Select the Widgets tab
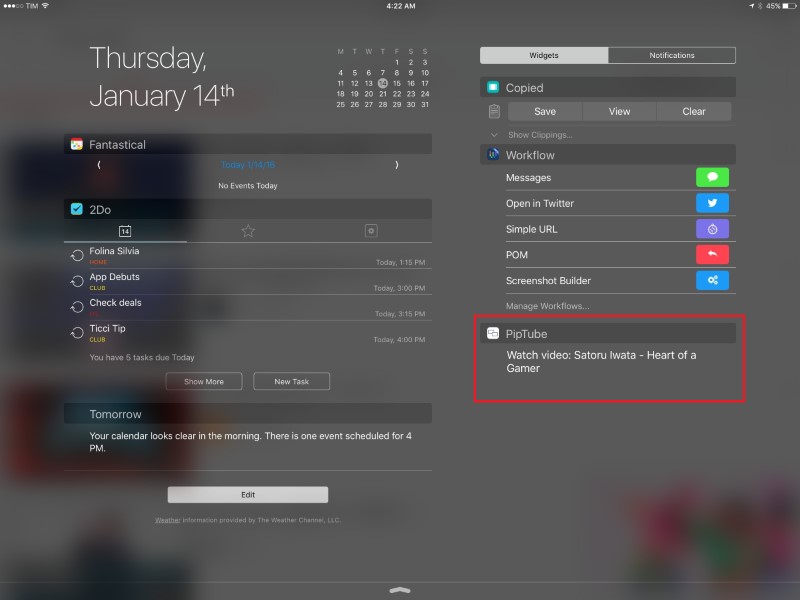 [x=543, y=55]
